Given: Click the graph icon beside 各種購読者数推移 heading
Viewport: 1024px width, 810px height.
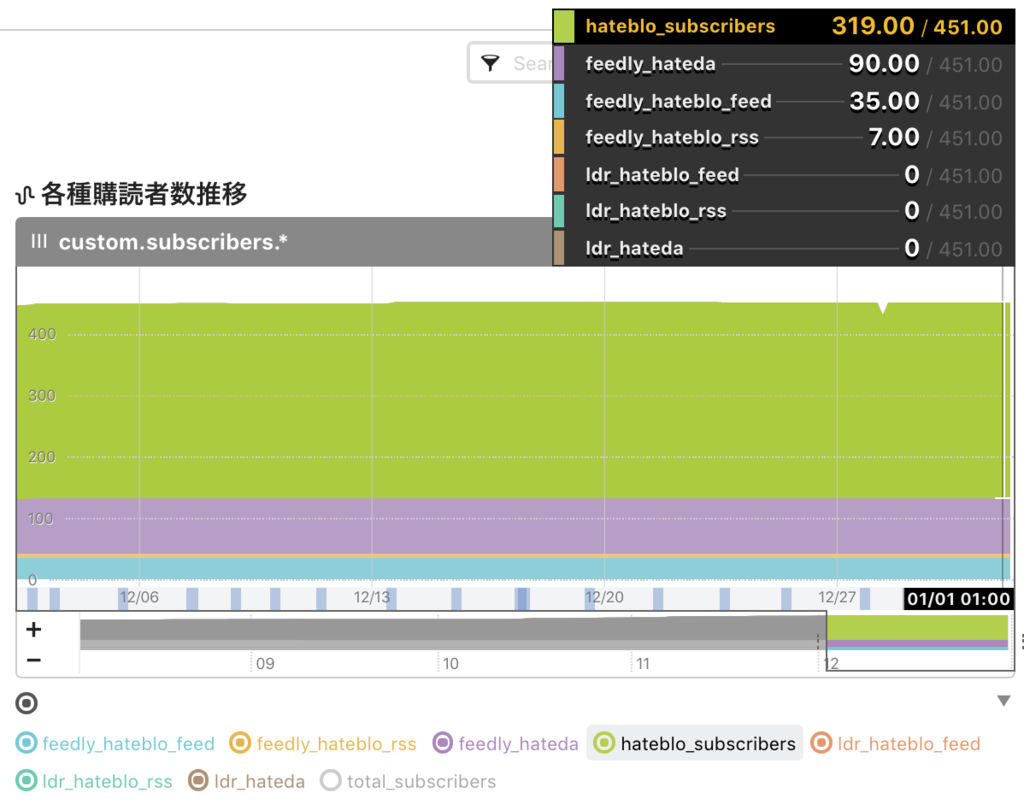Looking at the screenshot, I should point(25,195).
